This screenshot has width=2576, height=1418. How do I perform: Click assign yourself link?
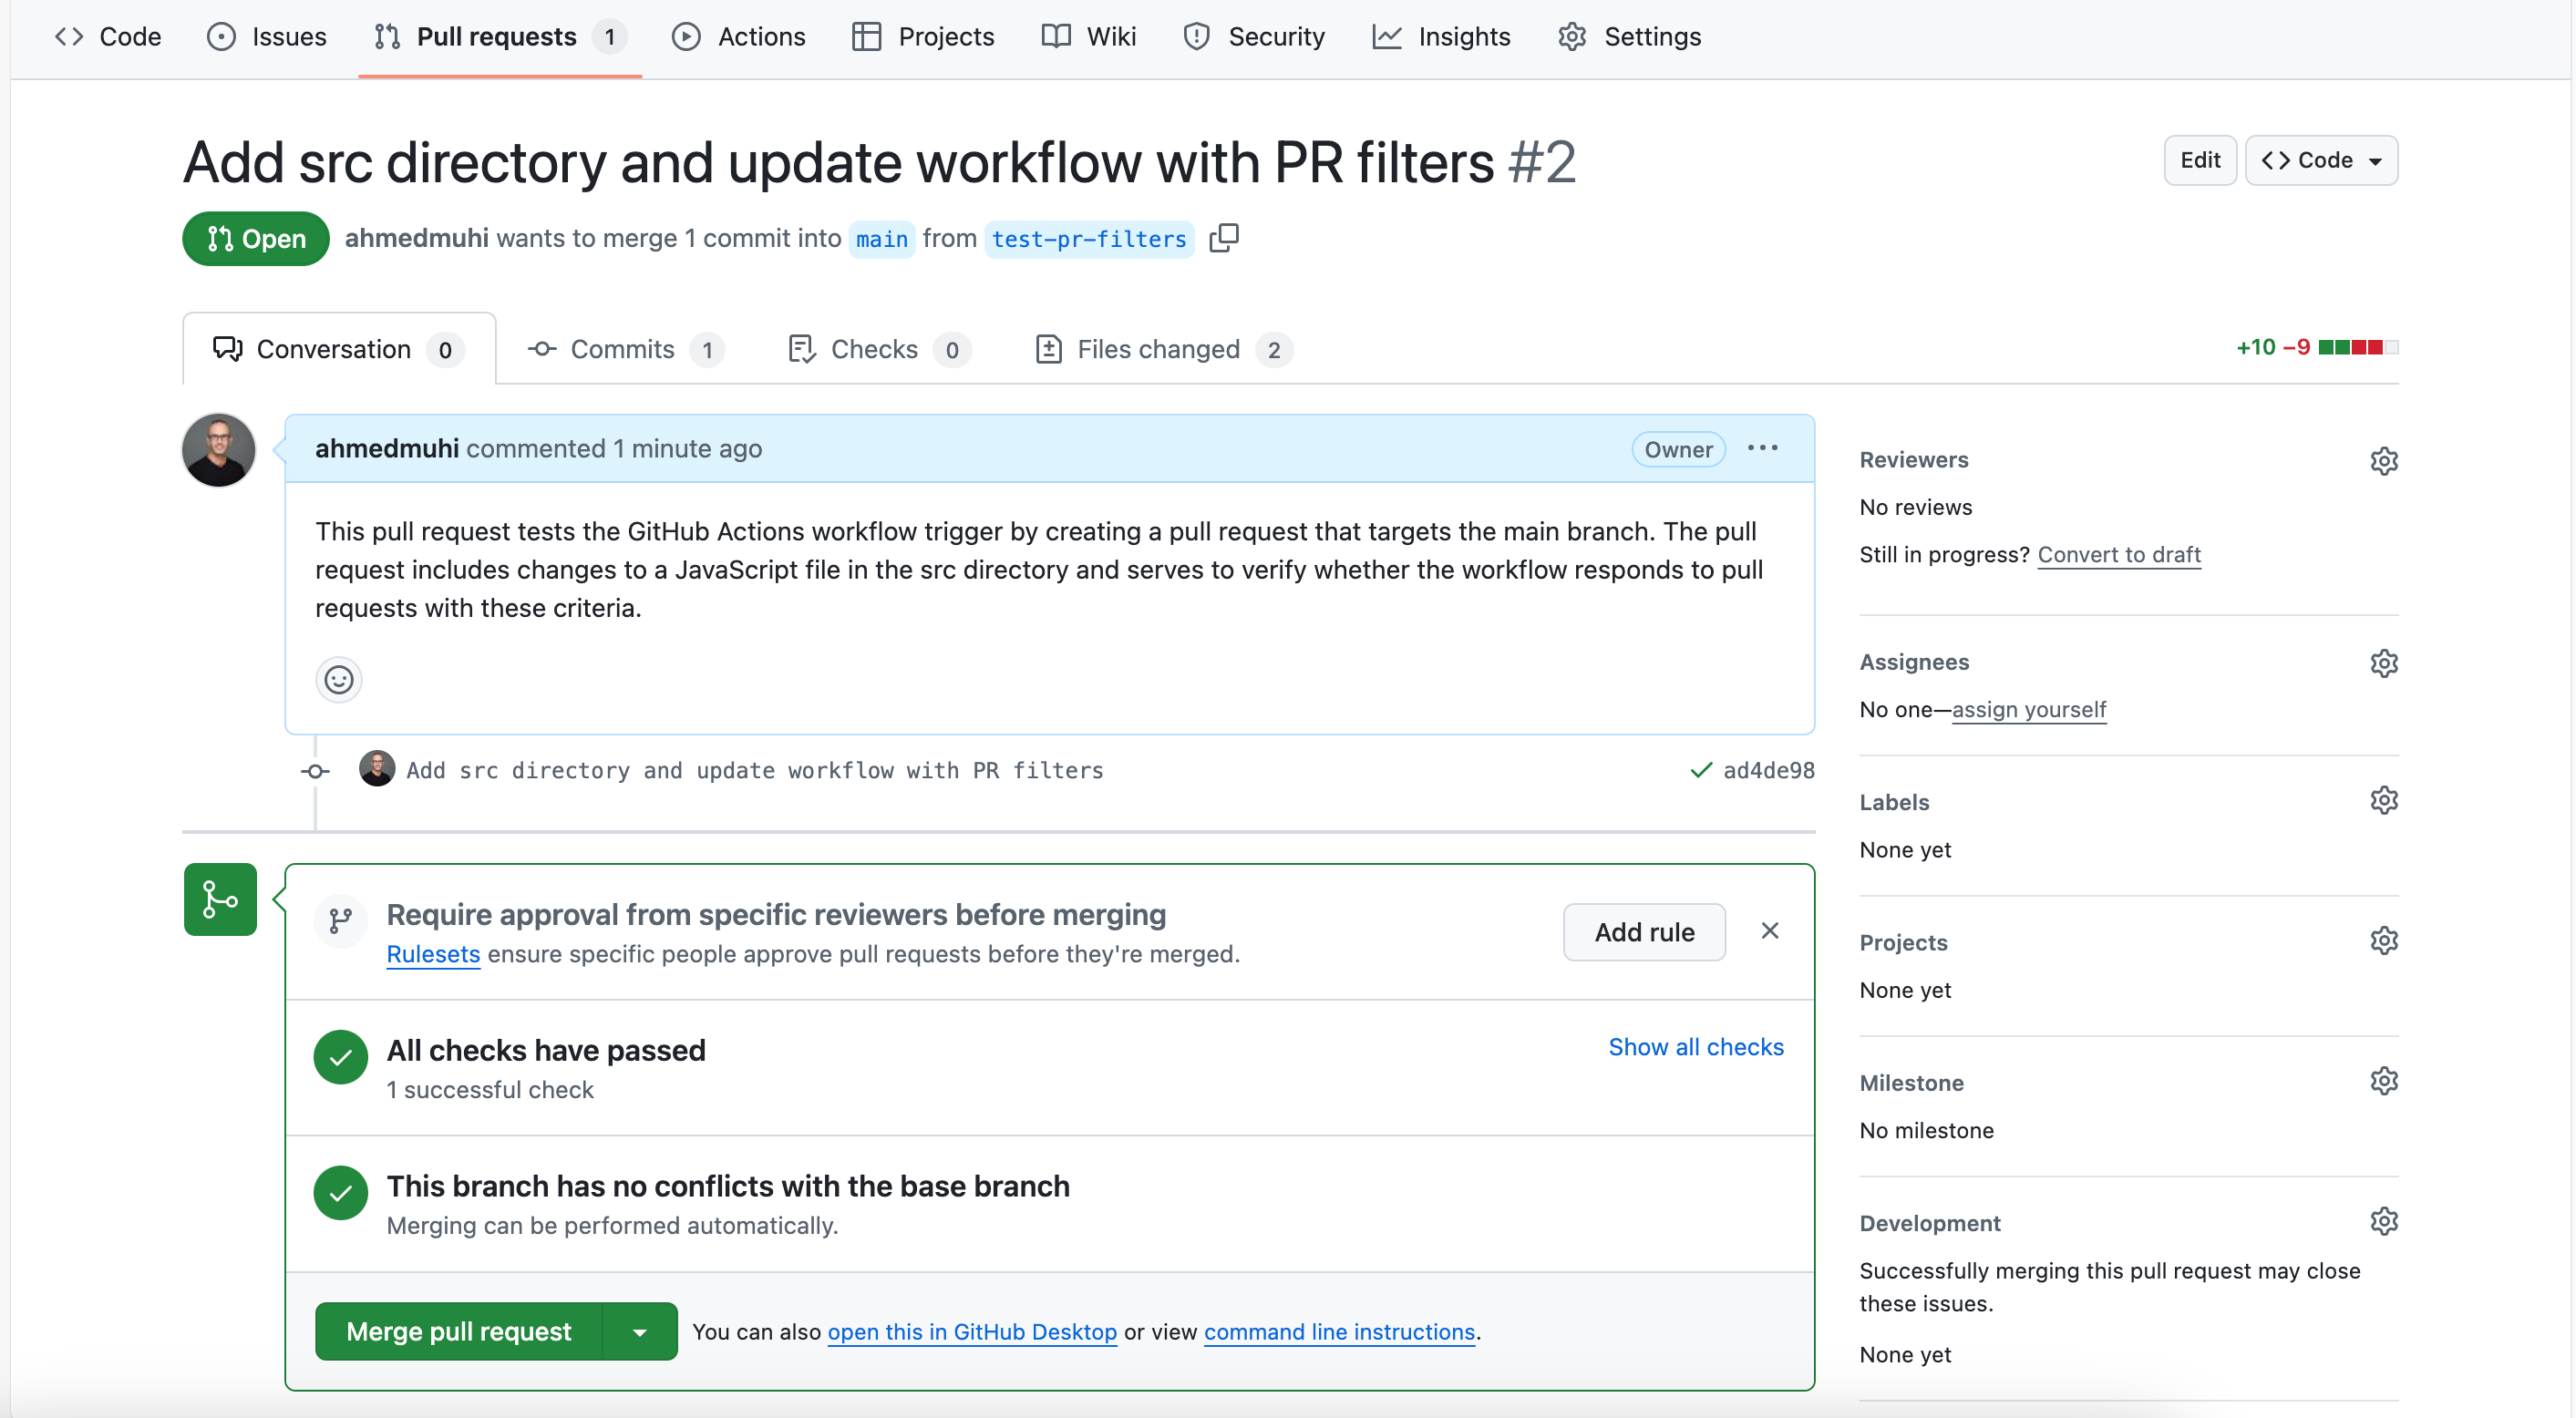pyautogui.click(x=2028, y=709)
